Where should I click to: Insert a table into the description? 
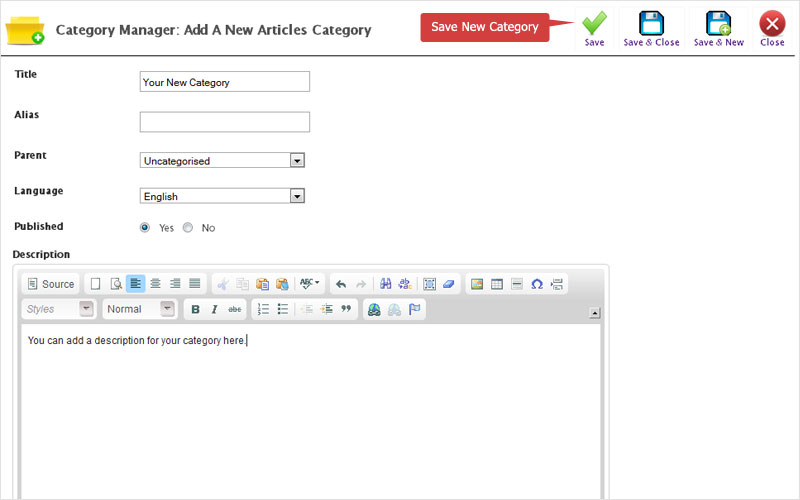[497, 284]
